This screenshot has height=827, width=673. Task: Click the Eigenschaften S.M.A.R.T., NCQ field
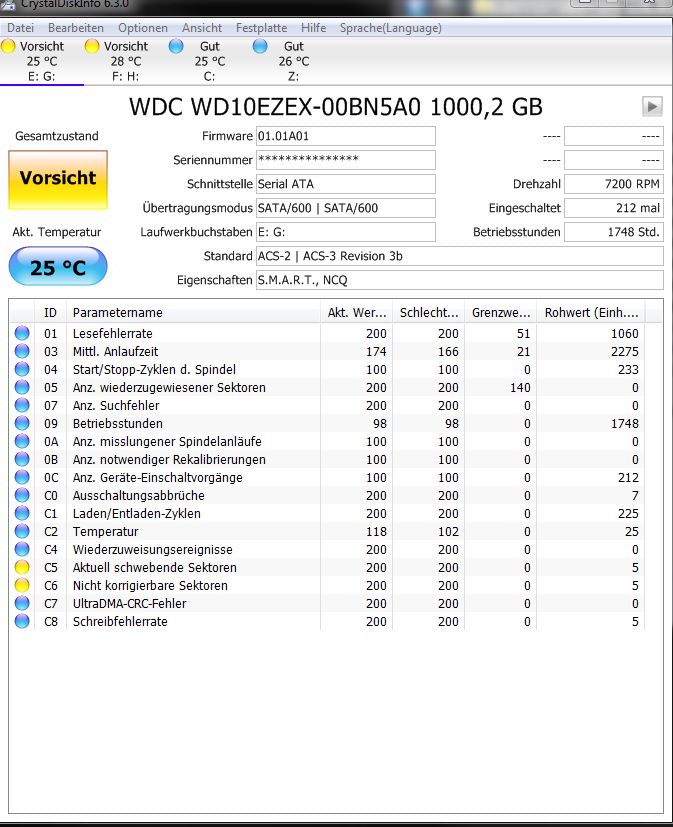(460, 280)
